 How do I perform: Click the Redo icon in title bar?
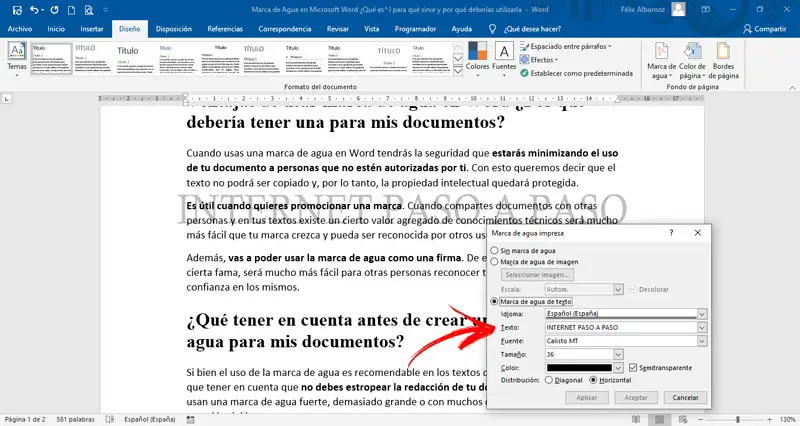click(x=55, y=10)
